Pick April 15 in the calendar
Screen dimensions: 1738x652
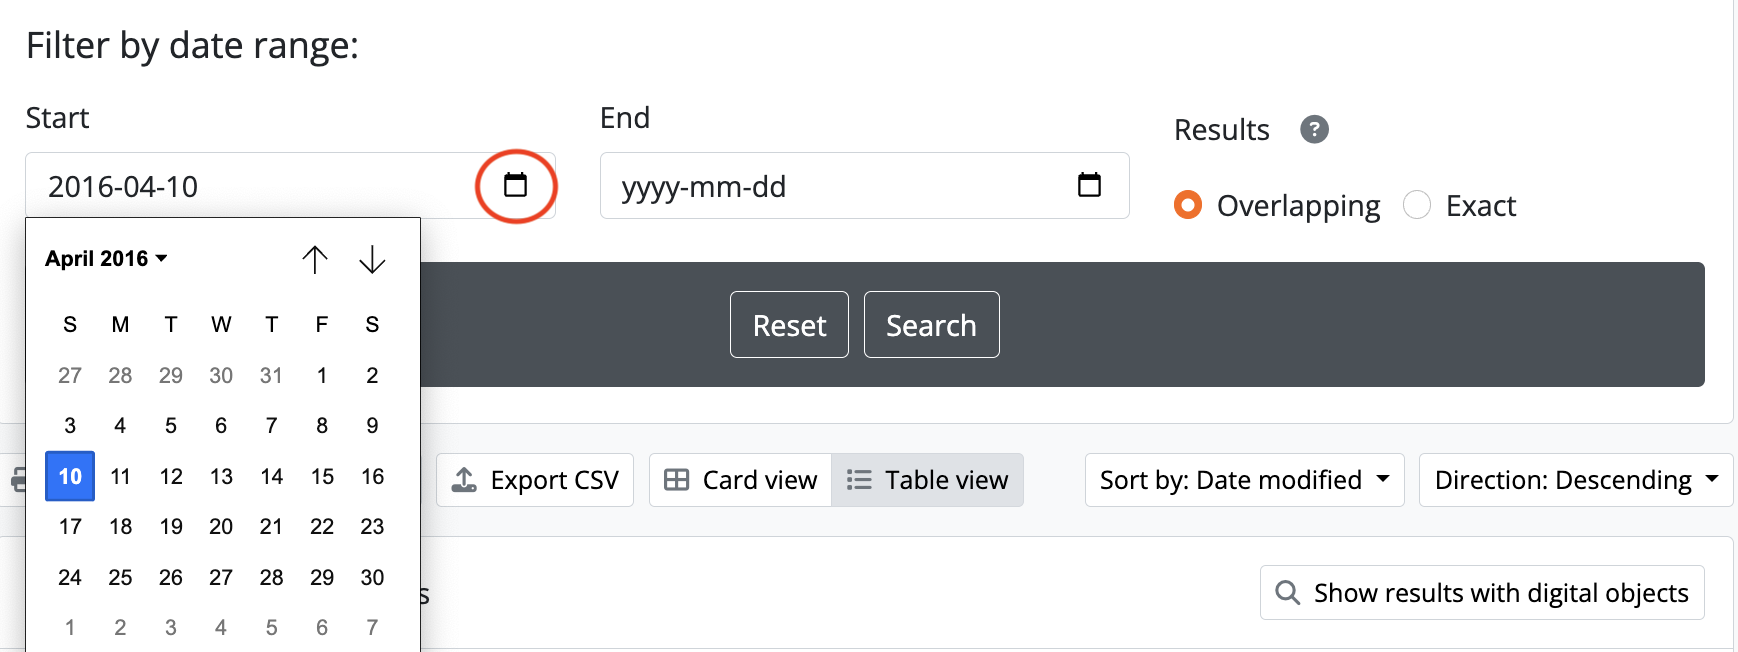322,476
